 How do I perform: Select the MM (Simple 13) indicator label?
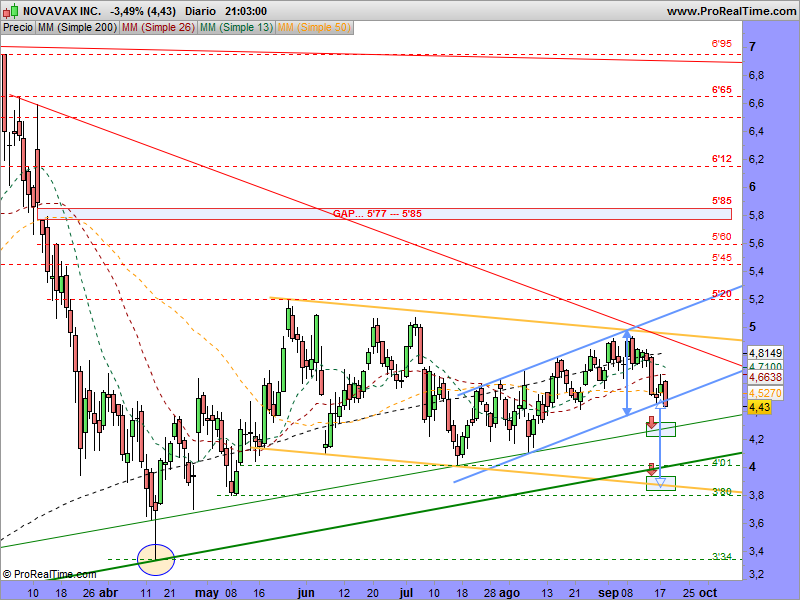tap(236, 27)
